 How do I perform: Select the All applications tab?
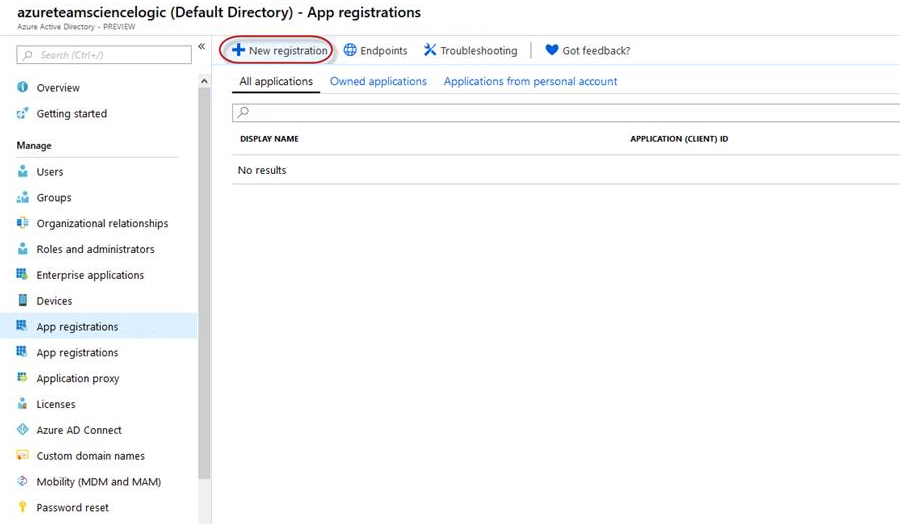tap(276, 82)
